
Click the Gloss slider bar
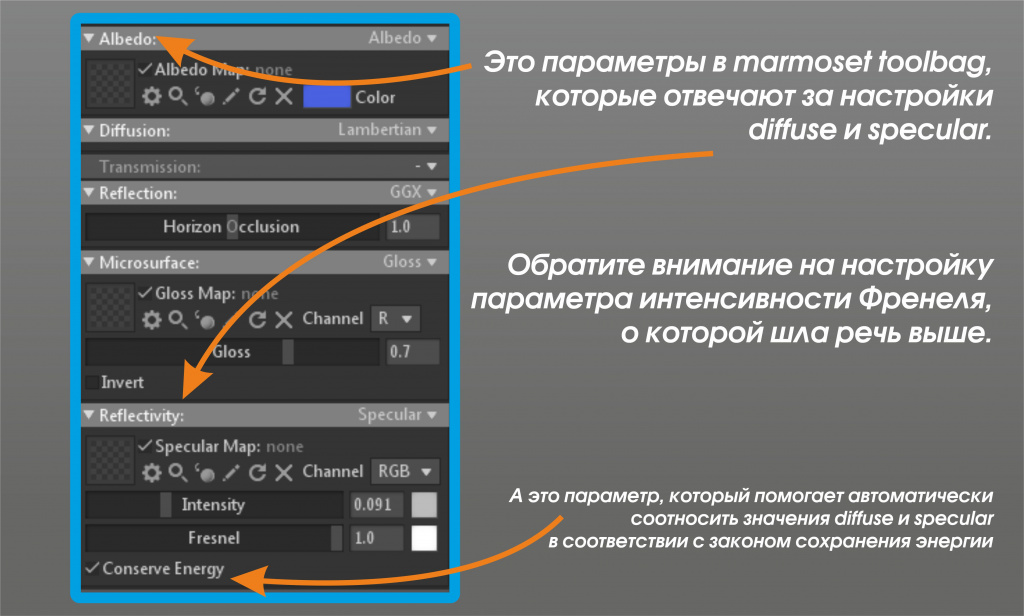(232, 352)
